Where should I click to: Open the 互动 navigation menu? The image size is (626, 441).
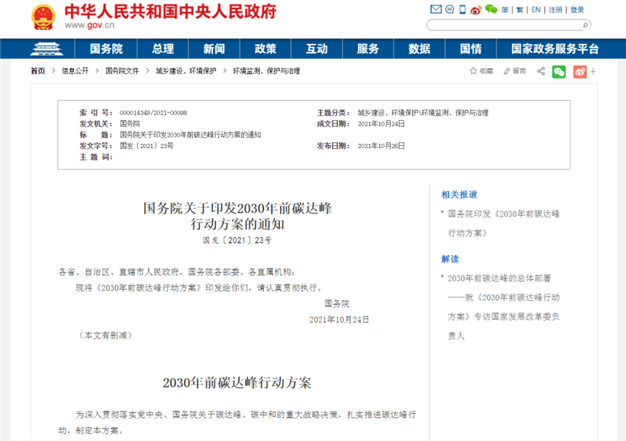point(317,49)
